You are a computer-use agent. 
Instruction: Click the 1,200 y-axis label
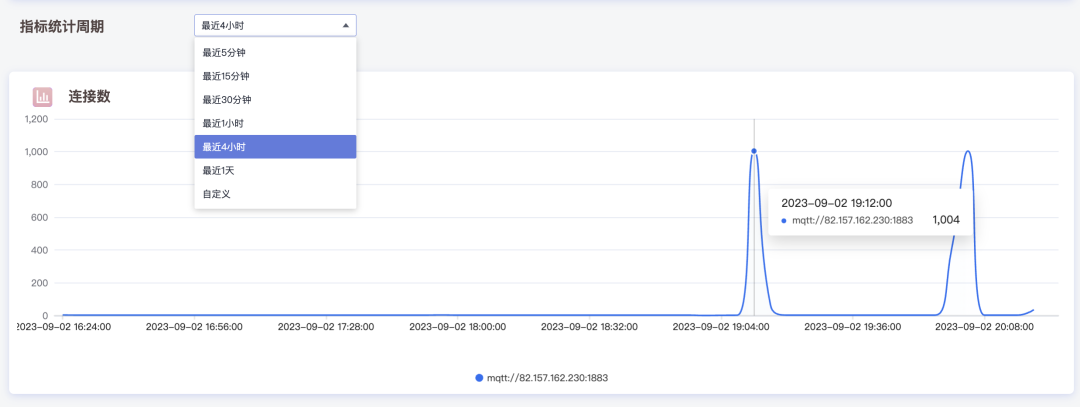pos(36,119)
